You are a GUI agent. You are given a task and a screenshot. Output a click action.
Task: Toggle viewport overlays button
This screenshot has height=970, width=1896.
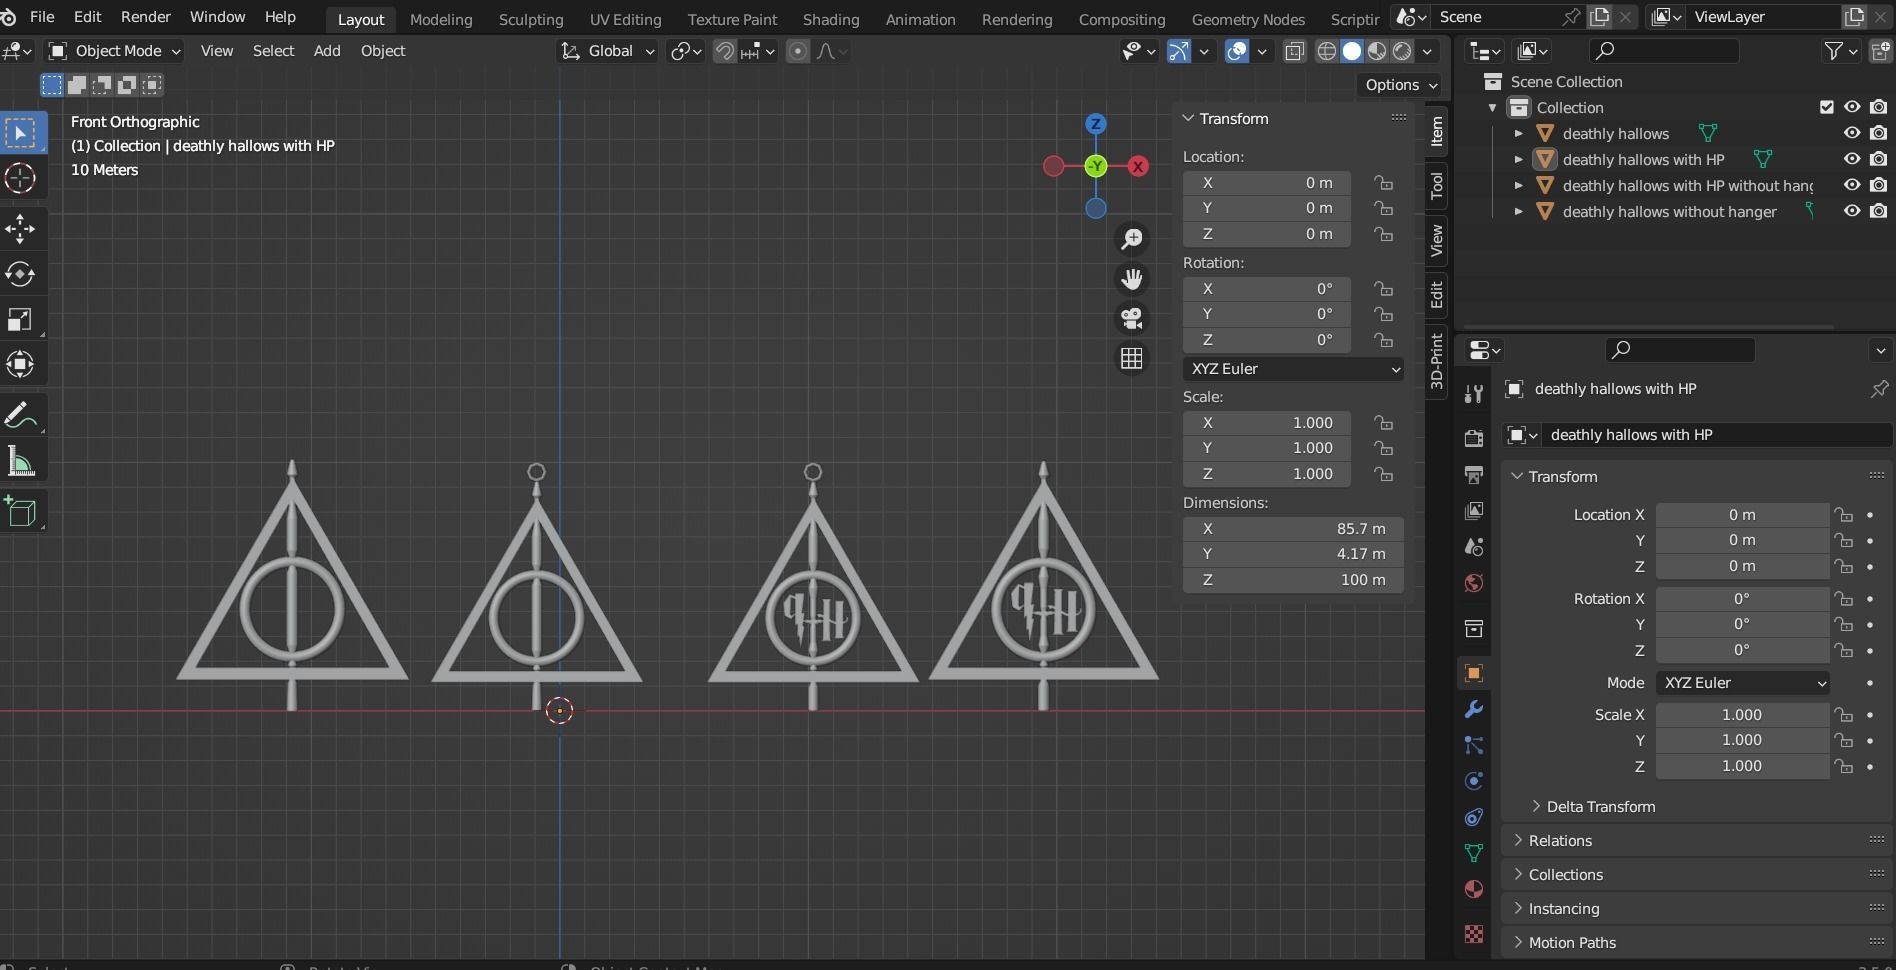(x=1237, y=51)
